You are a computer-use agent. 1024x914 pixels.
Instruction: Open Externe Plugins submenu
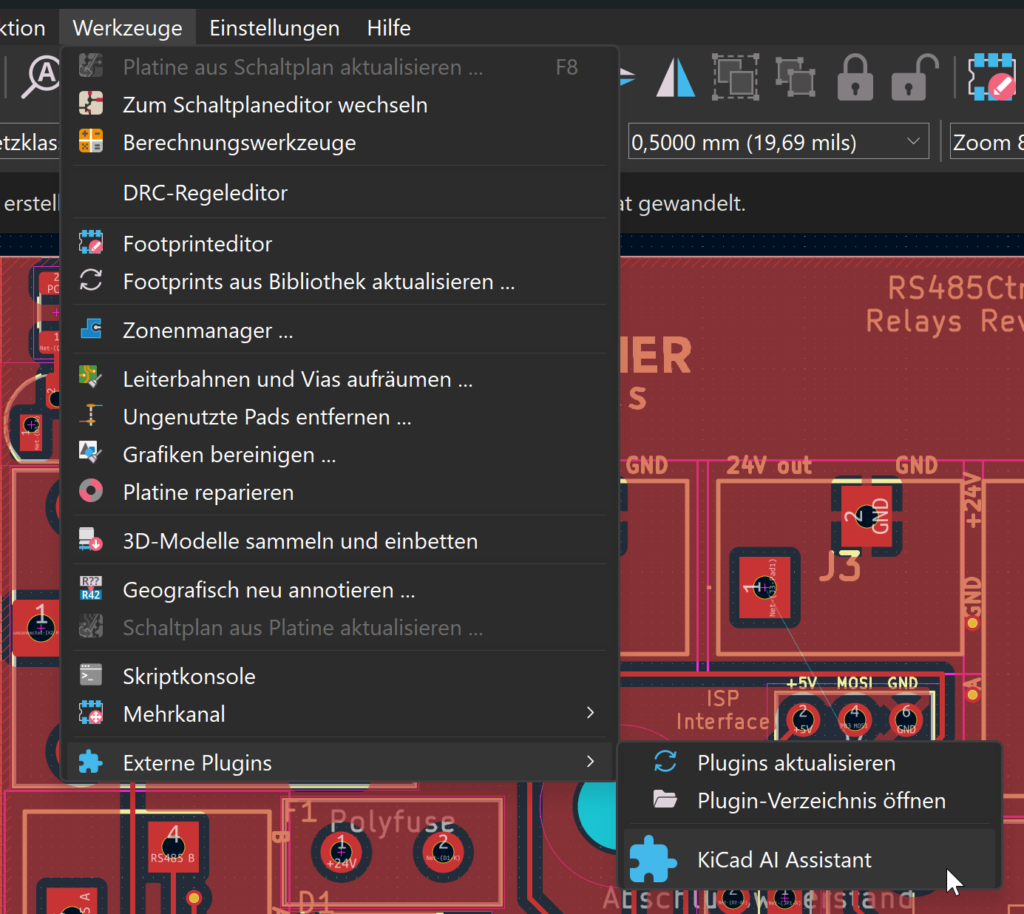click(x=340, y=763)
